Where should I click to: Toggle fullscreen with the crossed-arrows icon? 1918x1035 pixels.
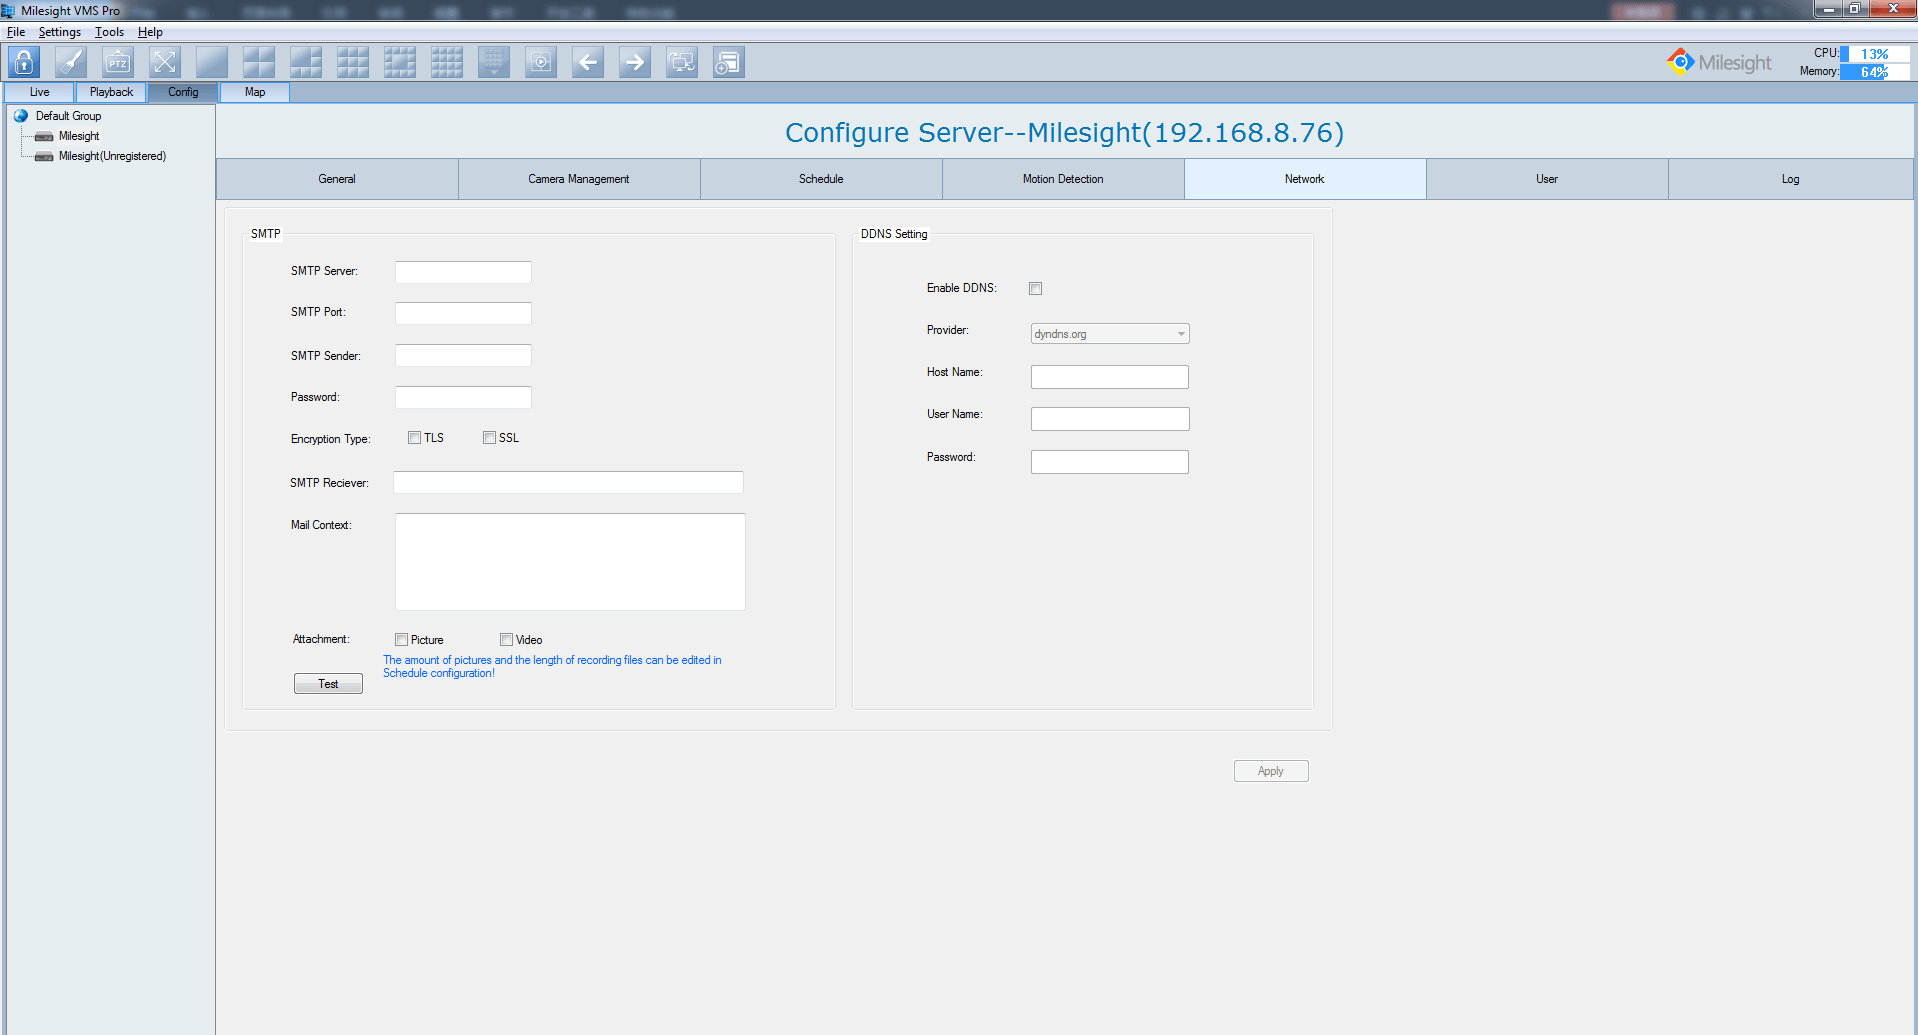[x=165, y=62]
